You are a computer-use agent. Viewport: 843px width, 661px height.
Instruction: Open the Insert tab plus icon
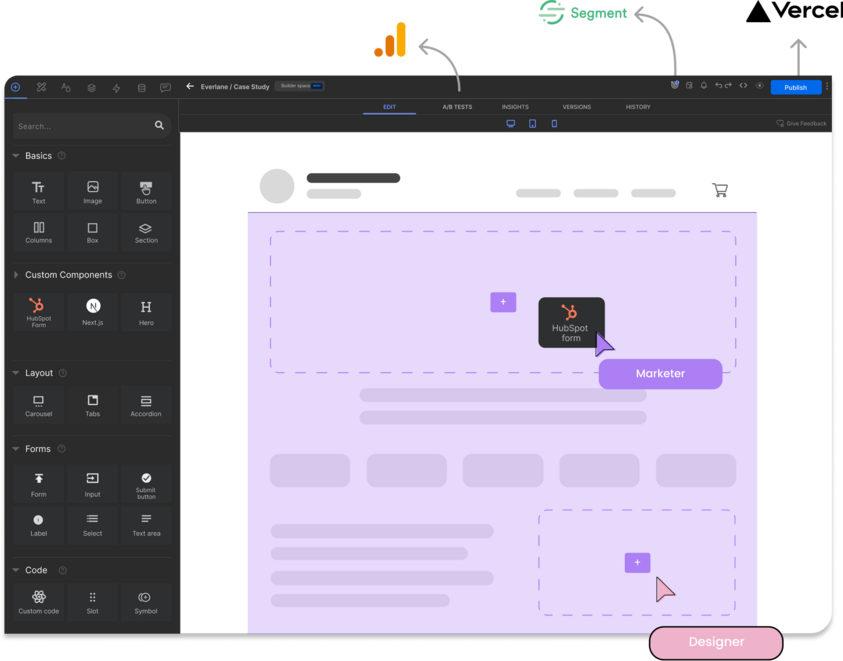16,87
